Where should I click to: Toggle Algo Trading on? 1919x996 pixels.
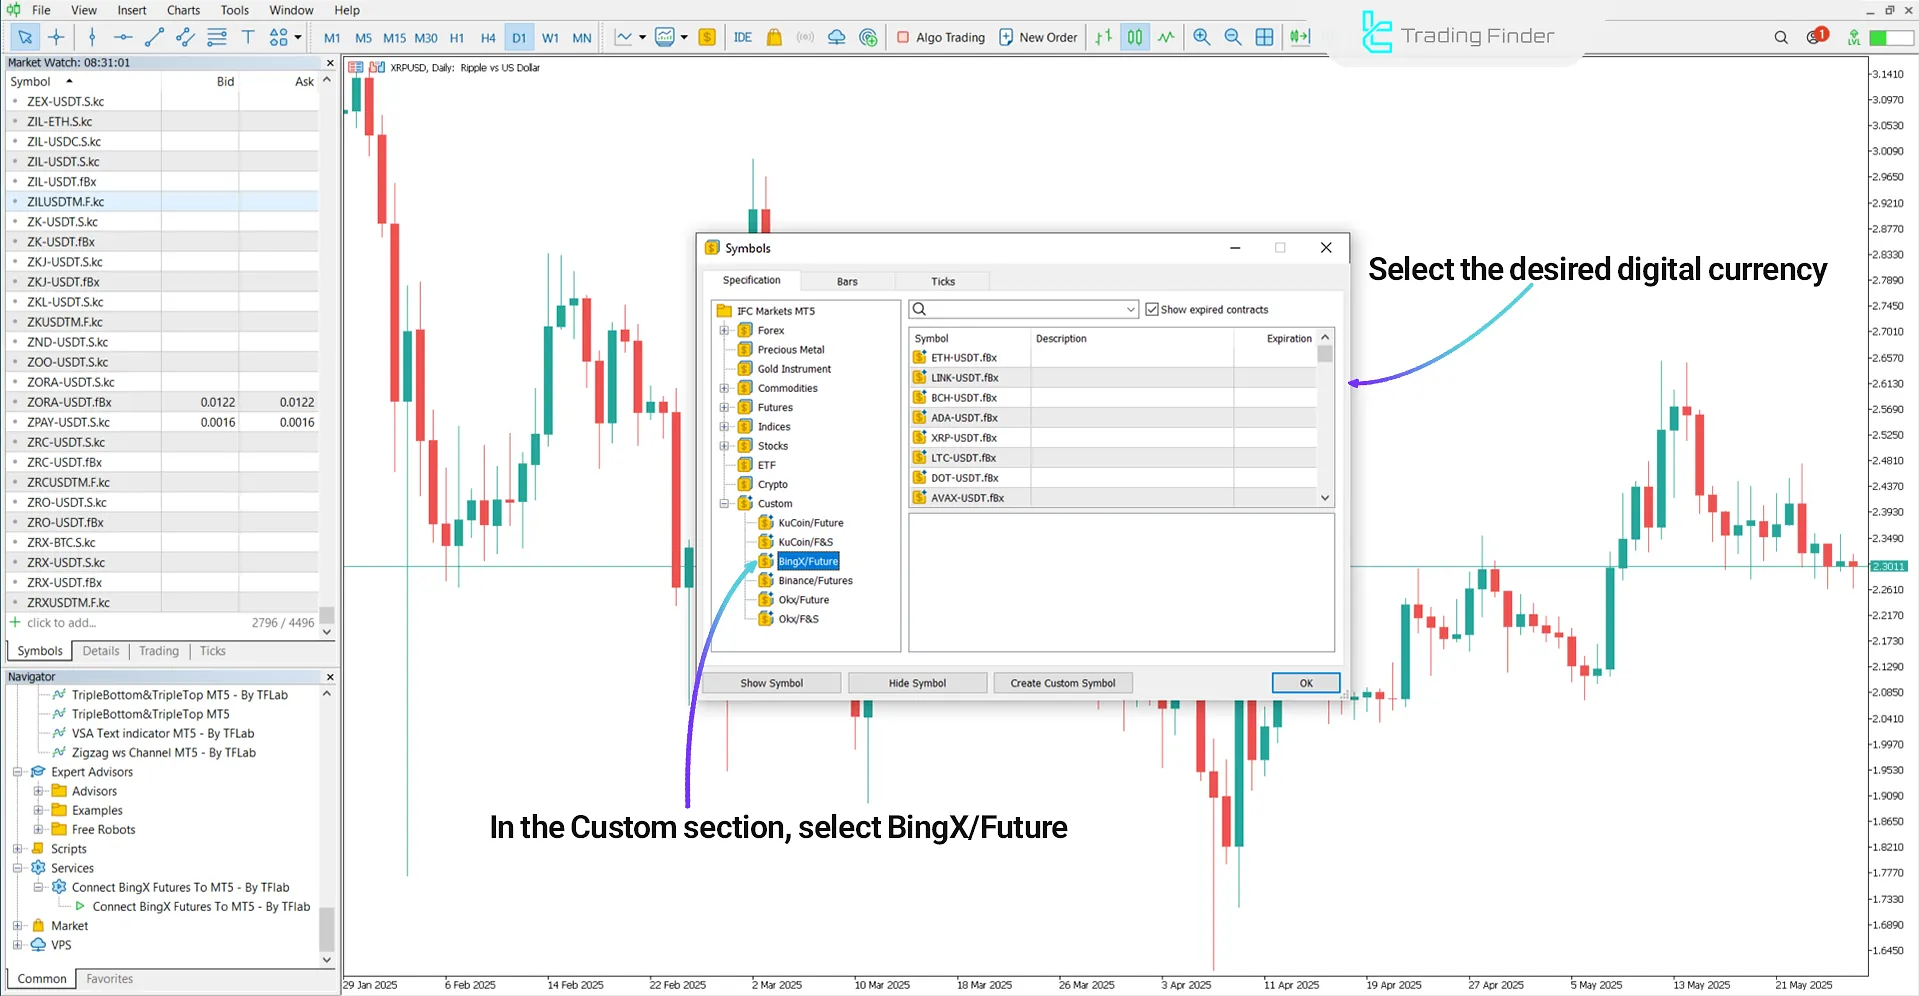[940, 37]
